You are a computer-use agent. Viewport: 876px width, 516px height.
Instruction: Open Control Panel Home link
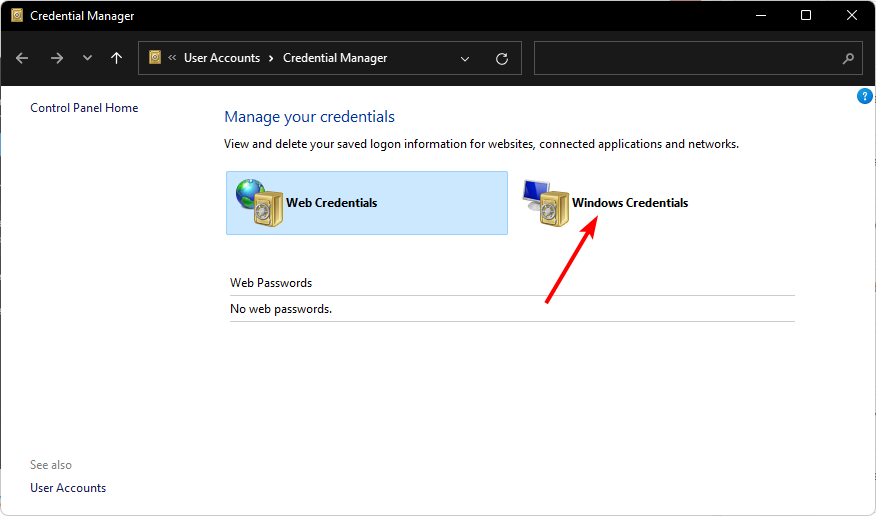84,108
